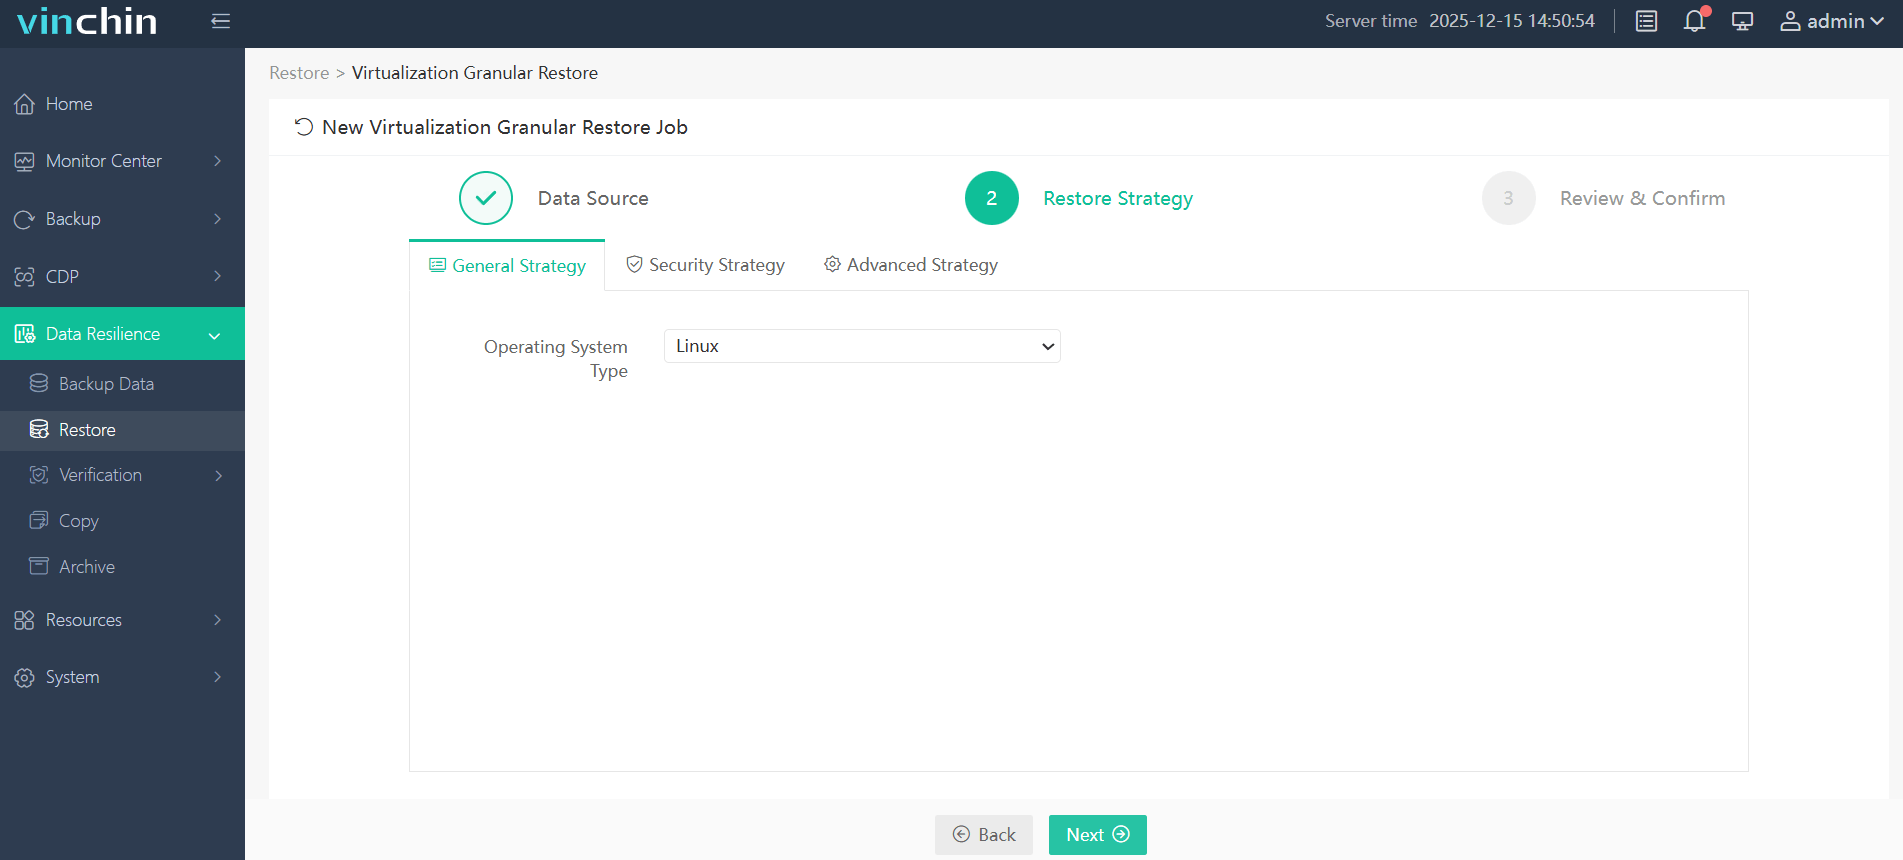Switch to the Advanced Strategy tab

(911, 265)
